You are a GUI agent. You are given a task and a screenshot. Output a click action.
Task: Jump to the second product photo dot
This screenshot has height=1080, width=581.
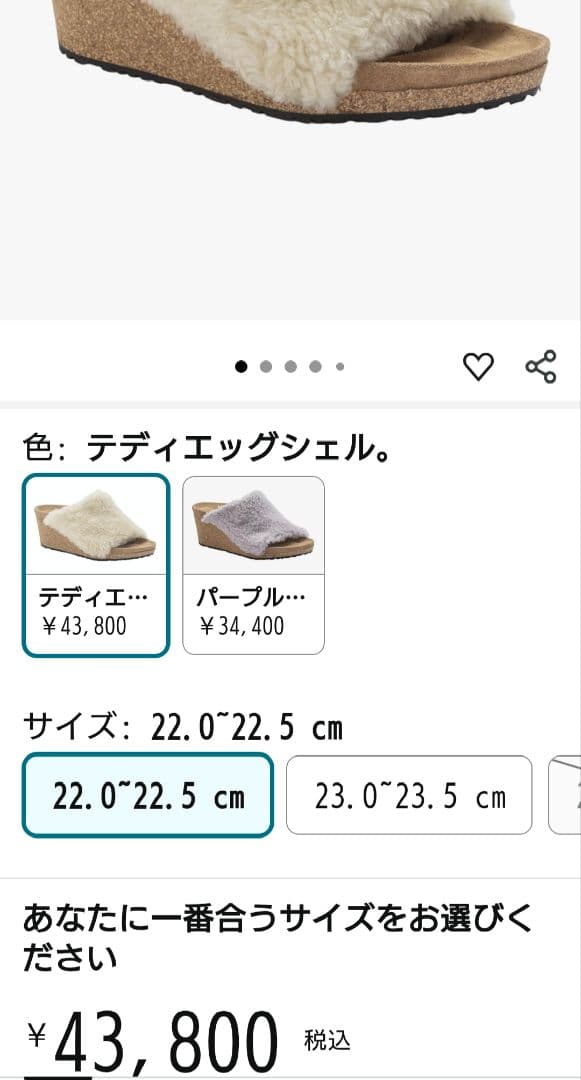[x=267, y=366]
